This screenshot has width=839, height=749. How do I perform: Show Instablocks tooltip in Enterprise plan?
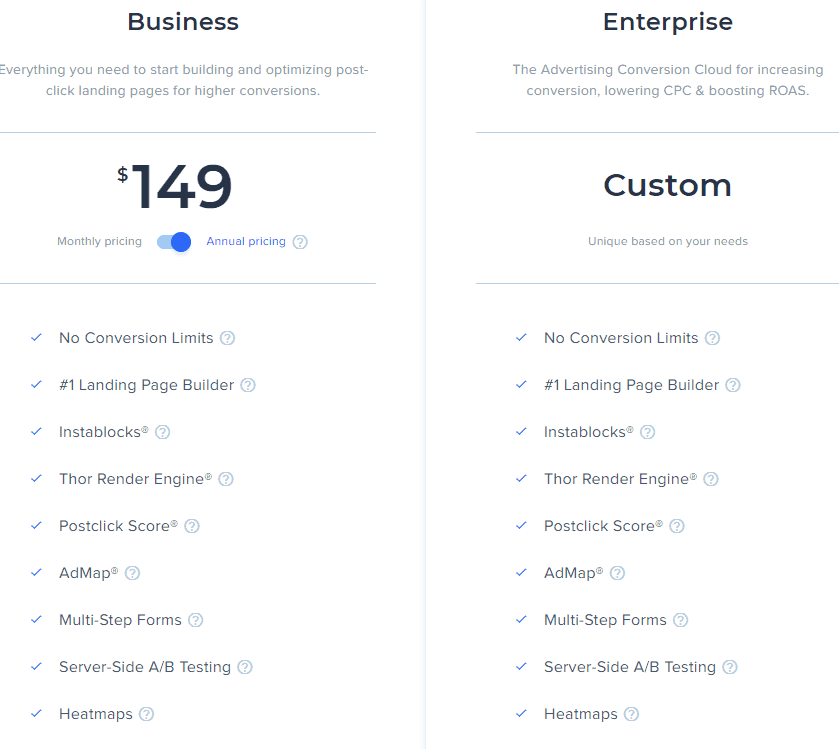[647, 432]
